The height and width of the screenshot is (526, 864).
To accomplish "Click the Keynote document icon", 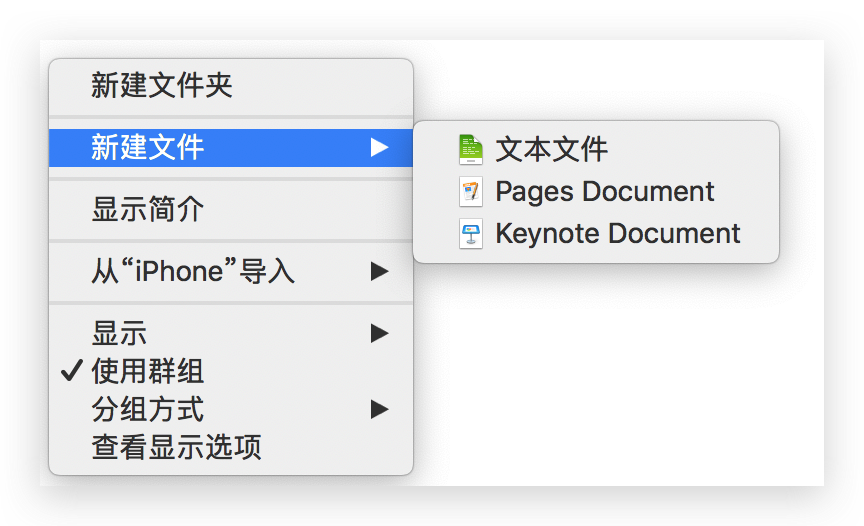I will [471, 234].
